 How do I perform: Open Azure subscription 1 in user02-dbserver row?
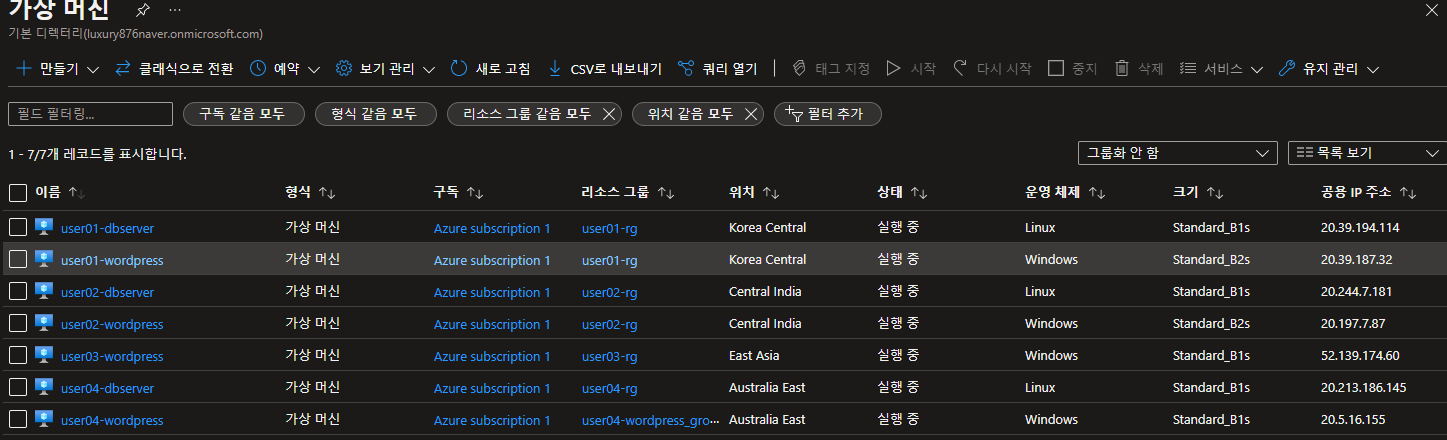[x=492, y=292]
